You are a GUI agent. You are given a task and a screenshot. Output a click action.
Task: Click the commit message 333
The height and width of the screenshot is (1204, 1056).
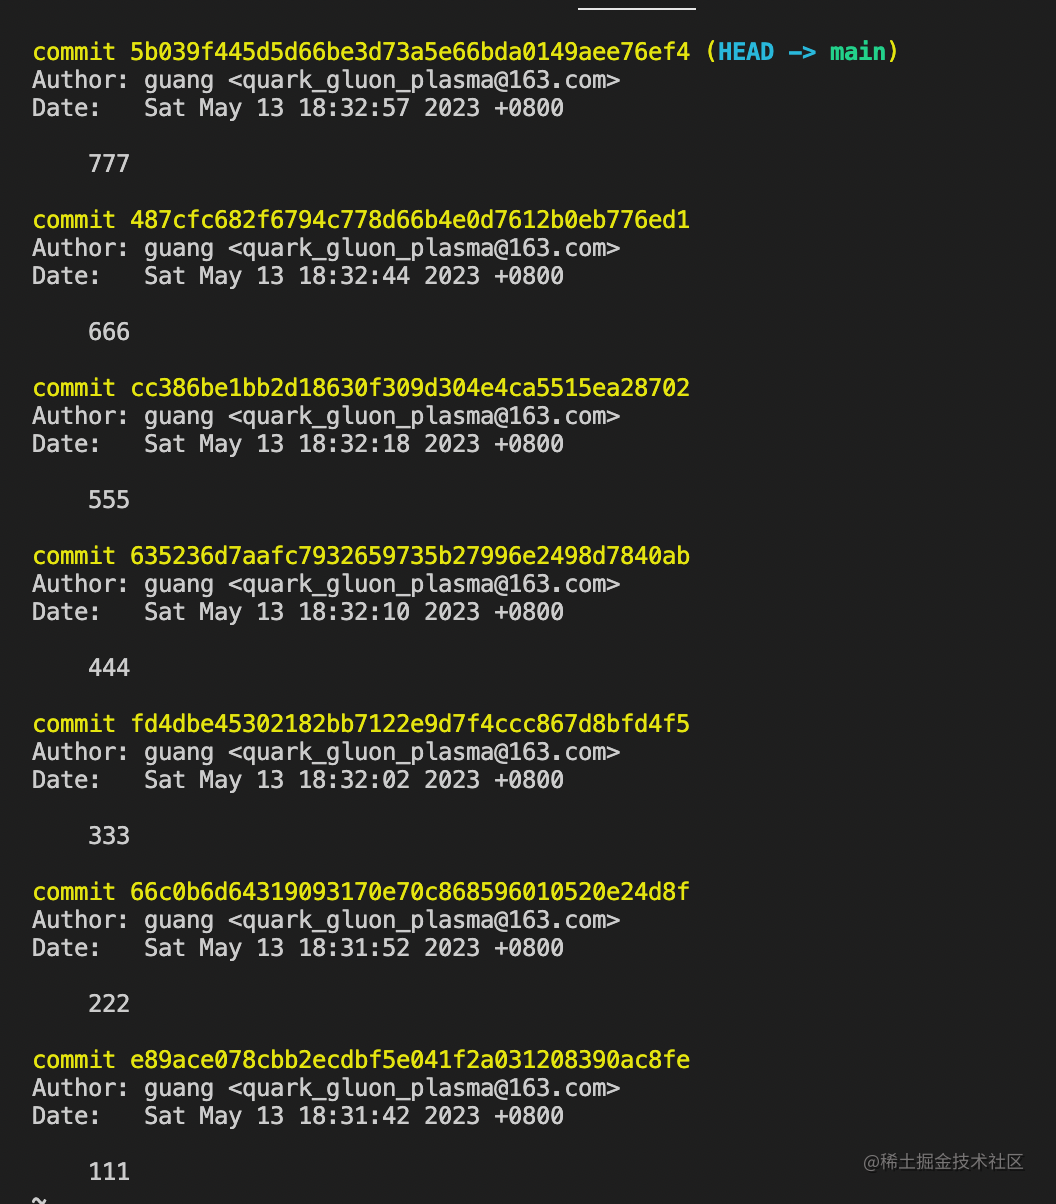(x=109, y=836)
